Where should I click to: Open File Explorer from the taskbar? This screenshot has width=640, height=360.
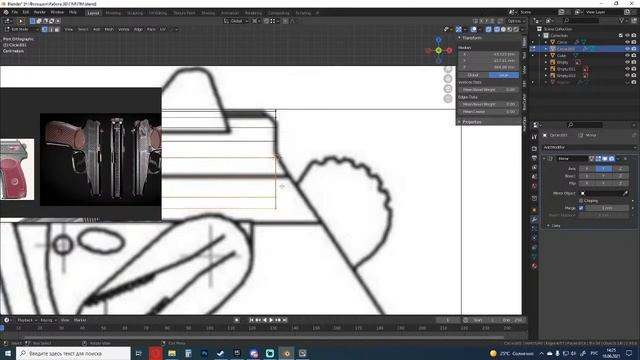click(x=172, y=353)
